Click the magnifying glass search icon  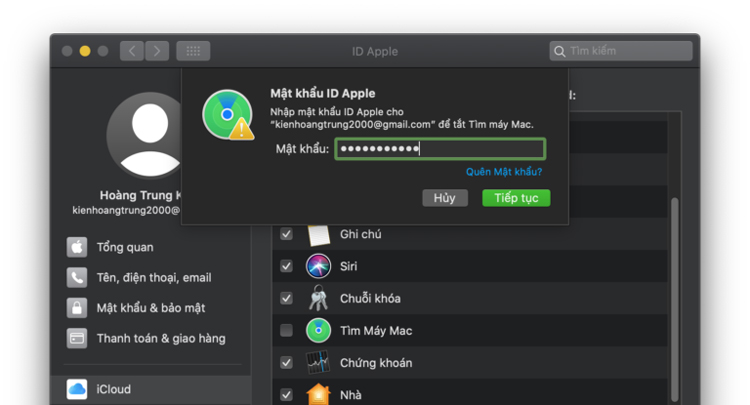point(560,51)
